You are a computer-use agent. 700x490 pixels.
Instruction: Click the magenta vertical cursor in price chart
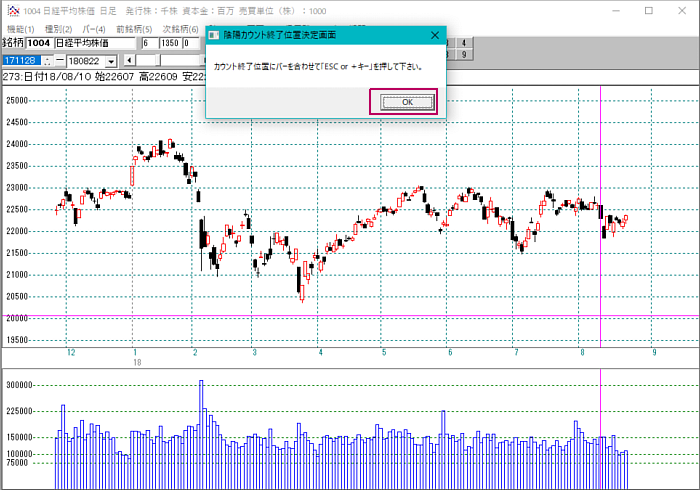(600, 214)
